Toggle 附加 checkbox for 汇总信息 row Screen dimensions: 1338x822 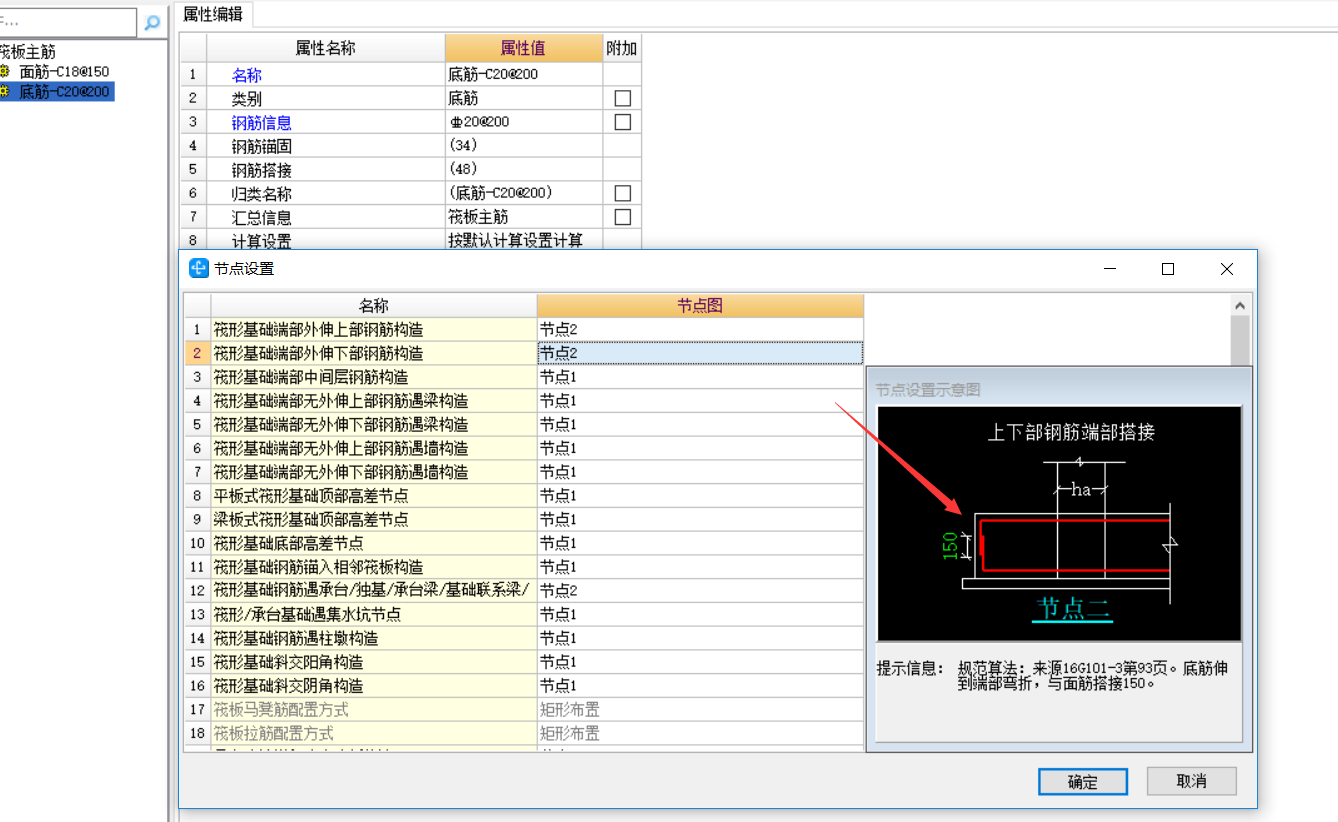point(623,217)
